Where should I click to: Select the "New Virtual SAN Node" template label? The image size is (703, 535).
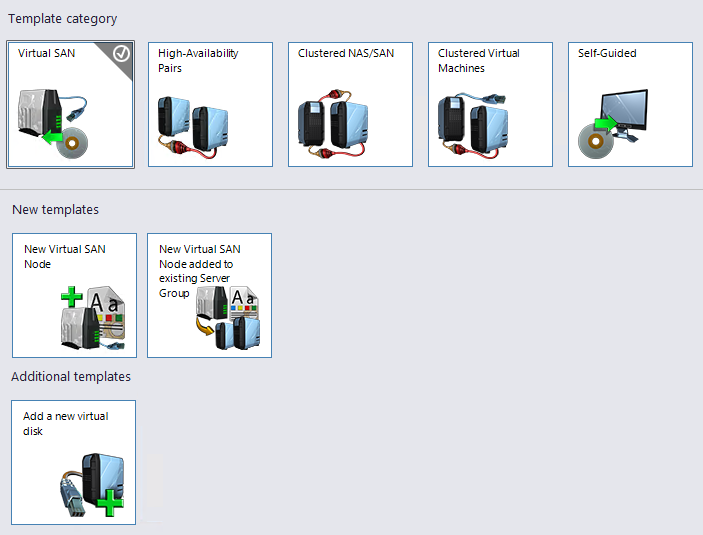65,256
